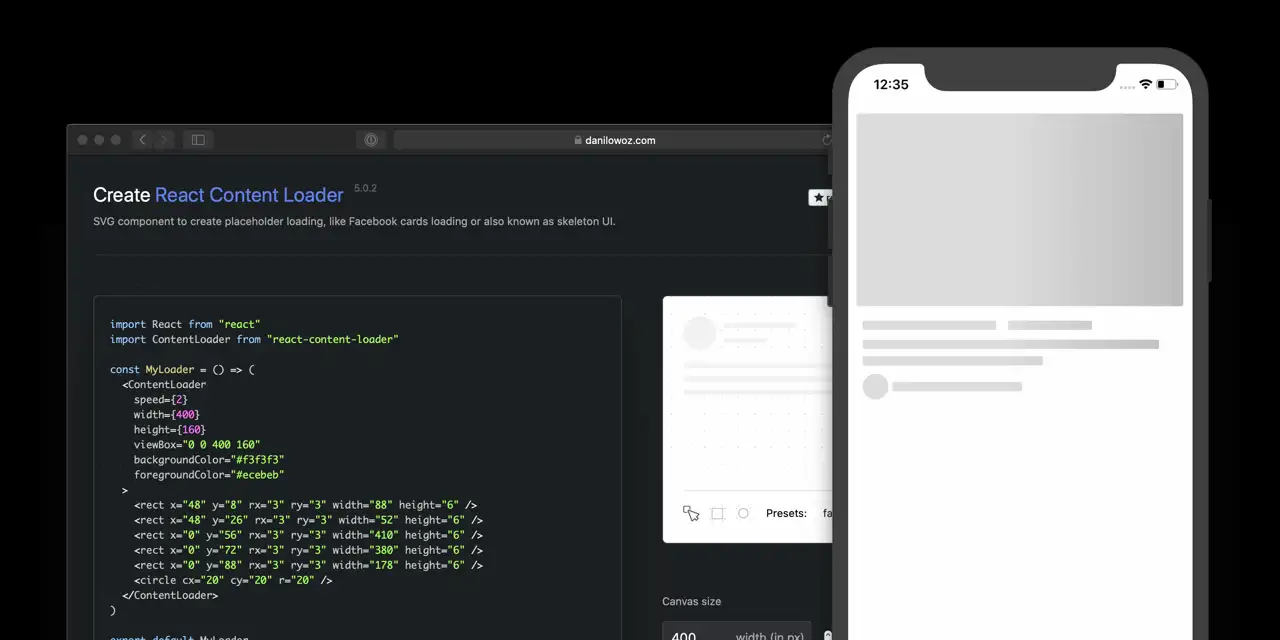Click the speed value 2 in the code editor
This screenshot has width=1280, height=640.
[179, 399]
